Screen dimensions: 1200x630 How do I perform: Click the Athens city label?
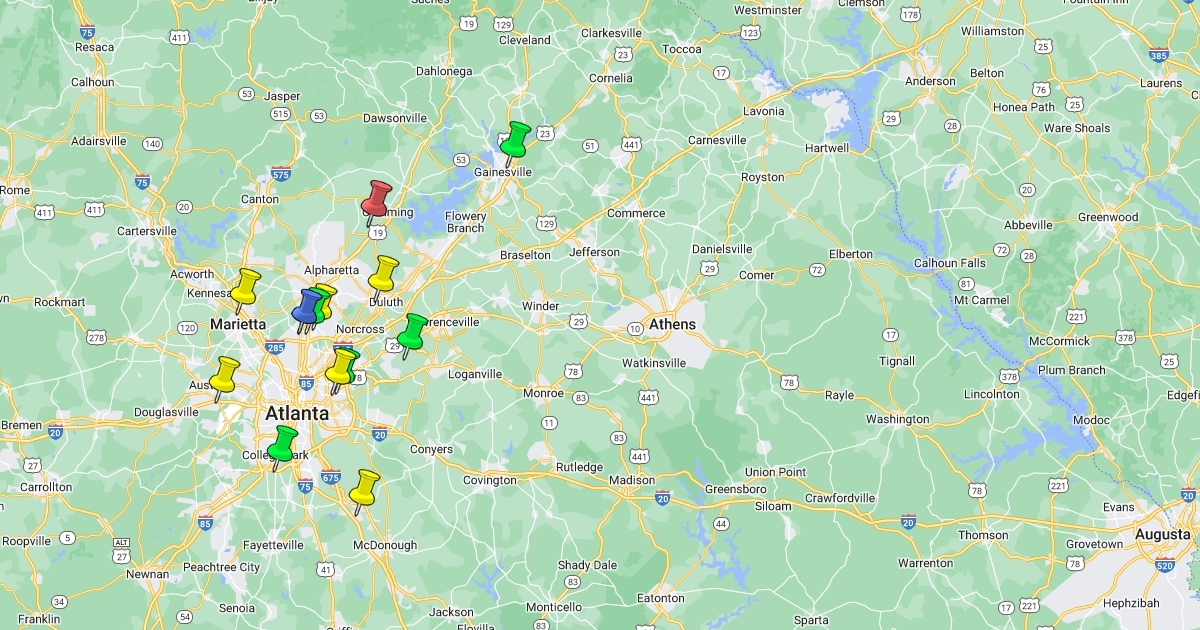click(672, 324)
